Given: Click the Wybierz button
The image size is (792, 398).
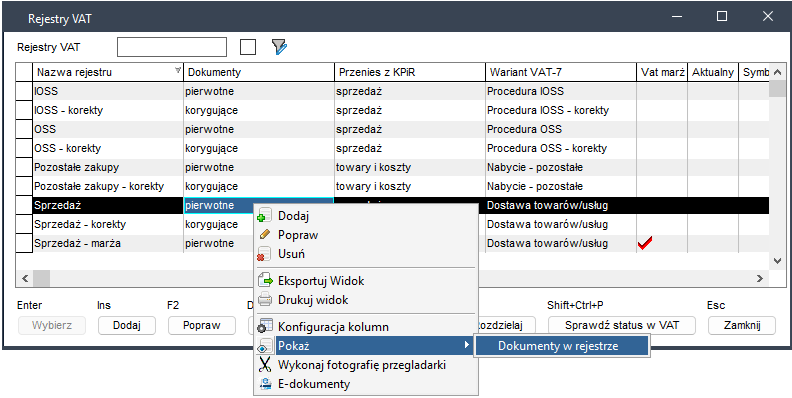Looking at the screenshot, I should 52,325.
